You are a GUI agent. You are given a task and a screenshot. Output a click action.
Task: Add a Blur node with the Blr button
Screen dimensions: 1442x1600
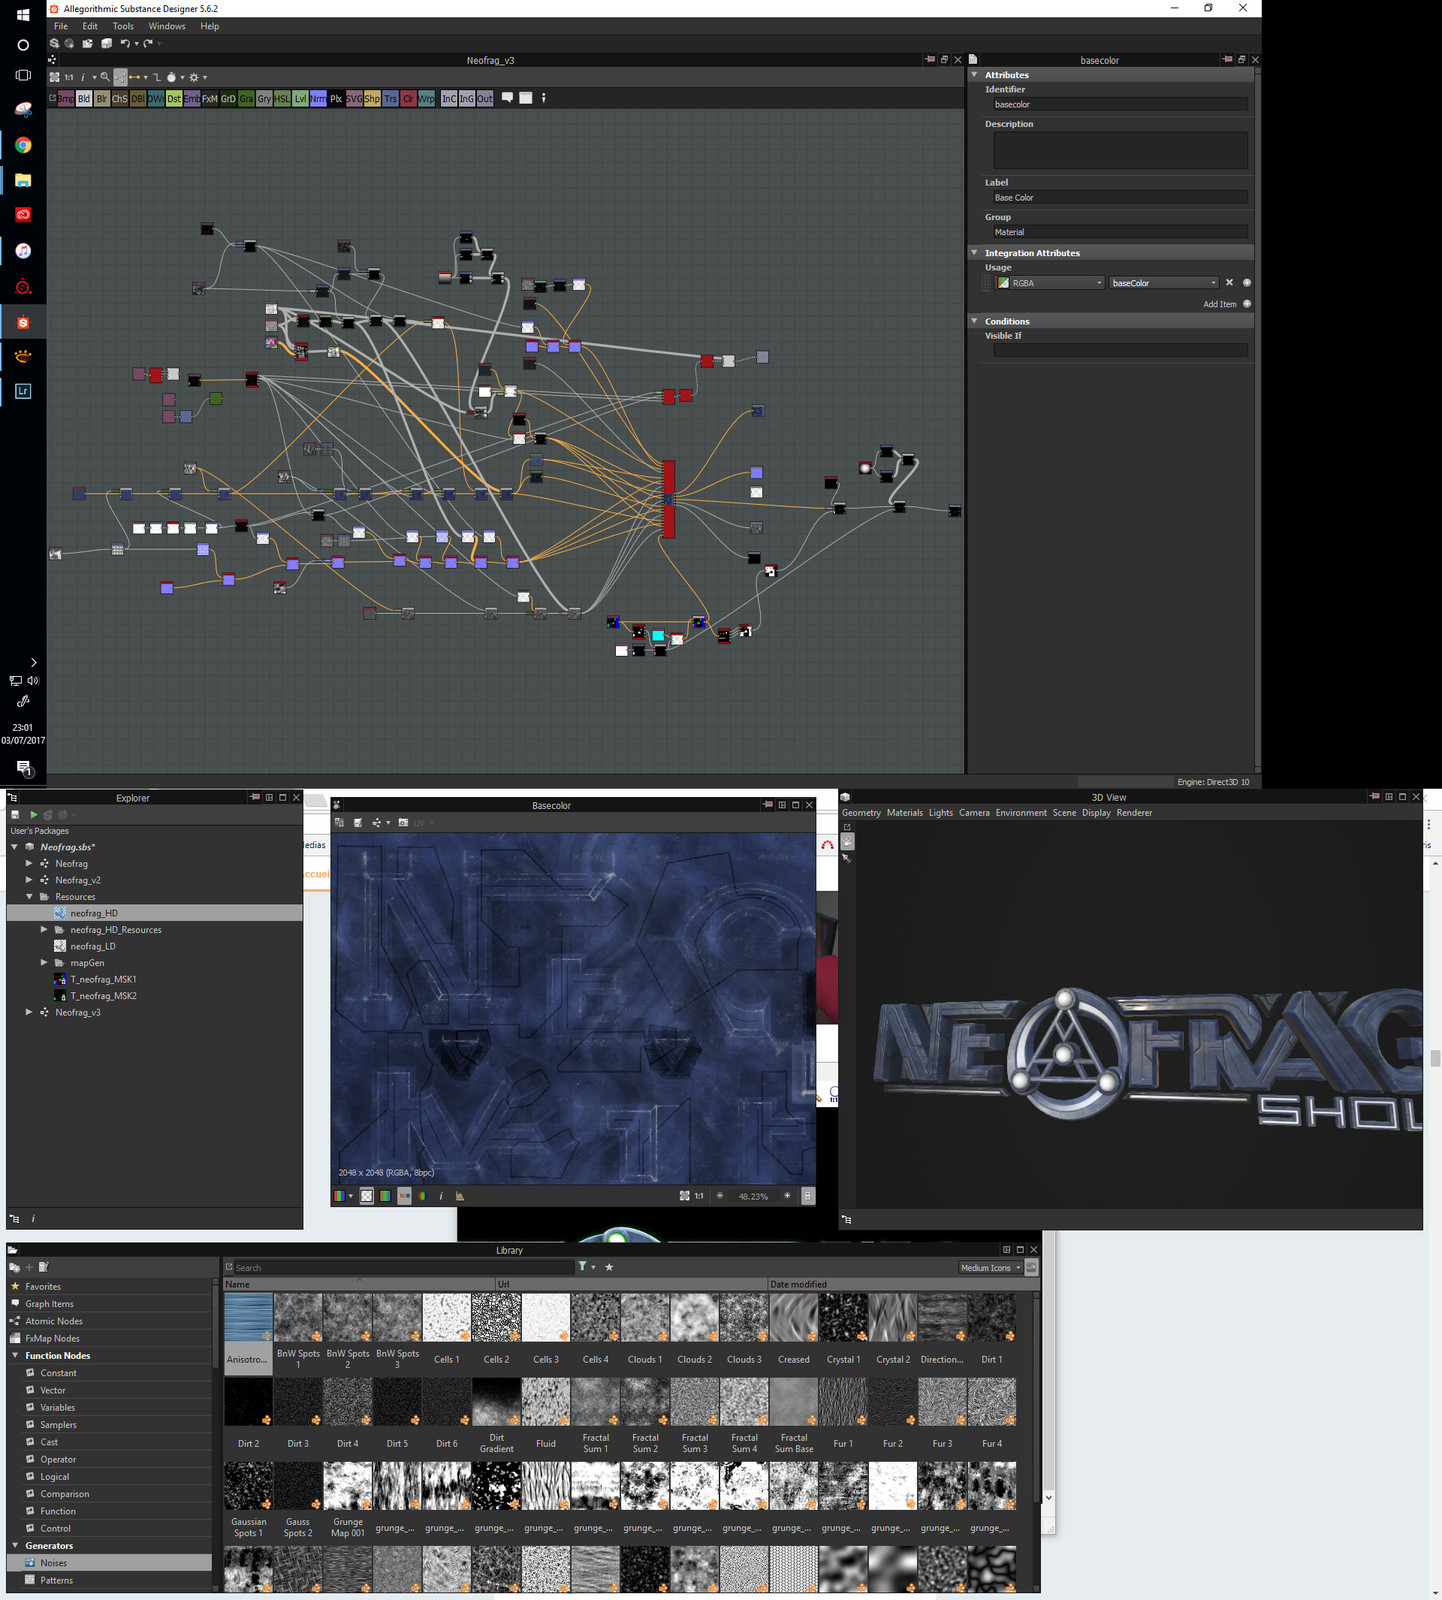click(102, 99)
